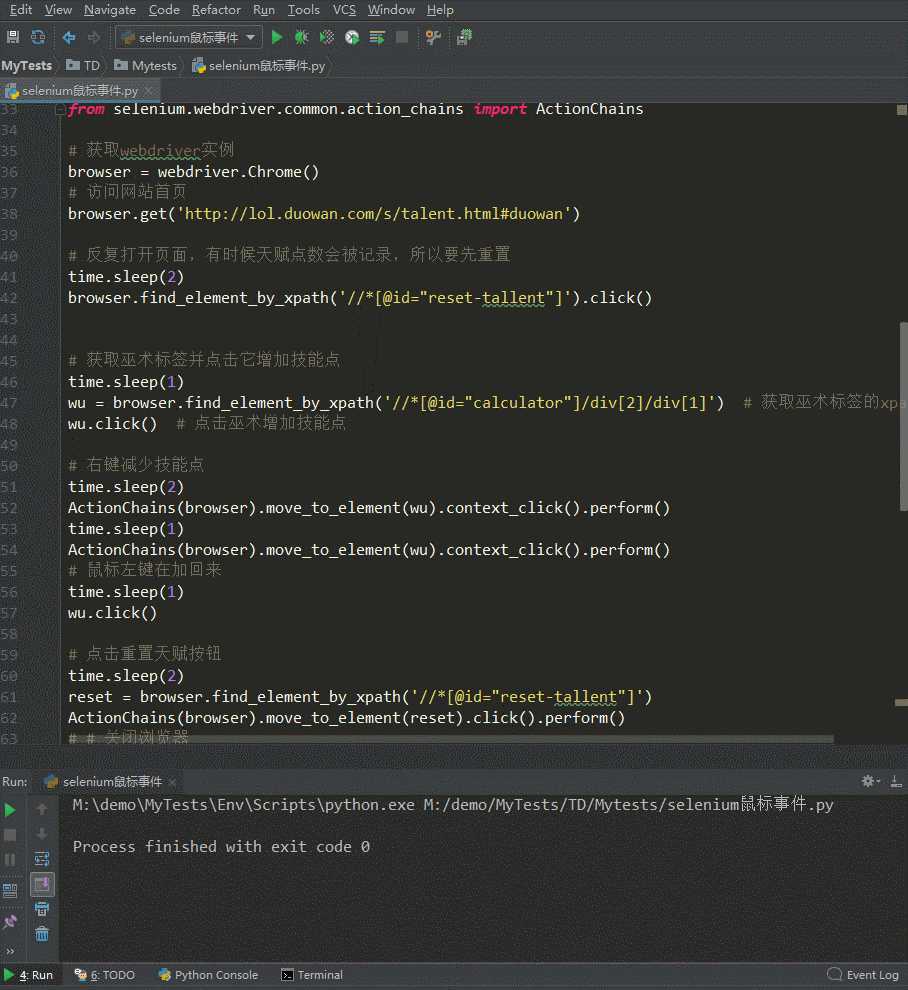Image resolution: width=908 pixels, height=990 pixels.
Task: Start debugging with the green bug icon
Action: click(x=301, y=37)
